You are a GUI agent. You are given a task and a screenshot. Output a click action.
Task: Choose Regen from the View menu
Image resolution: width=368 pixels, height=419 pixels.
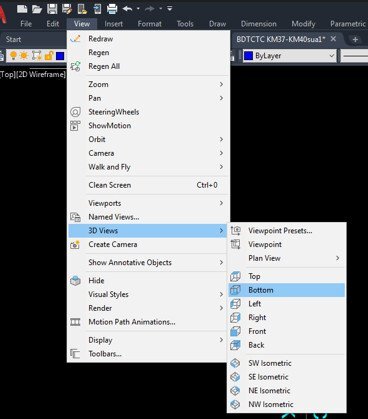[148, 52]
